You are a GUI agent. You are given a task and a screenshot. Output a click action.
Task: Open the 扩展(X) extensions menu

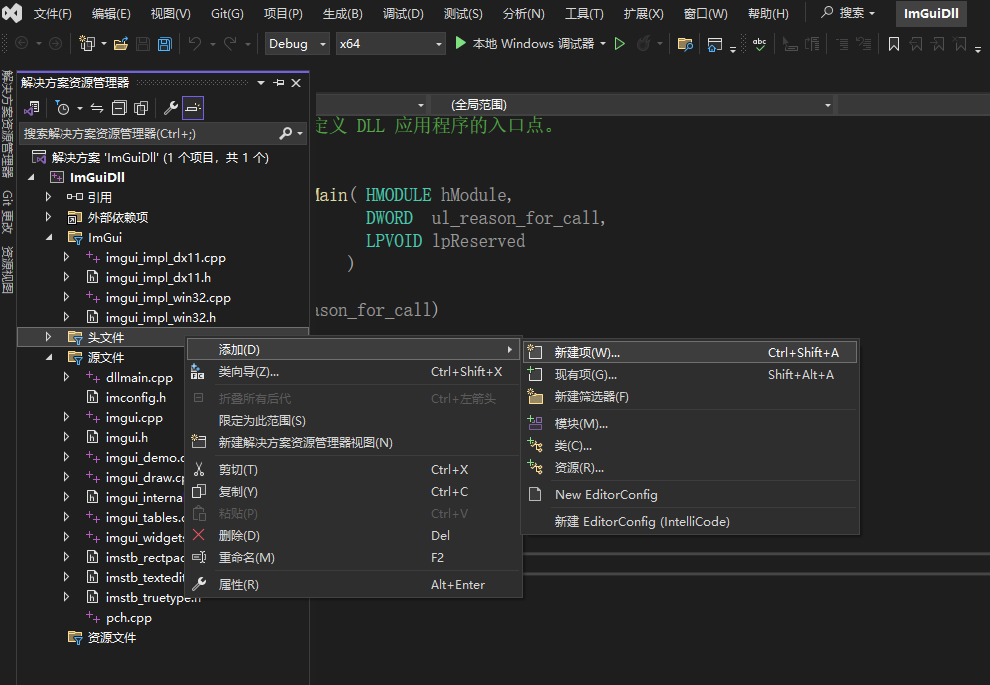643,13
